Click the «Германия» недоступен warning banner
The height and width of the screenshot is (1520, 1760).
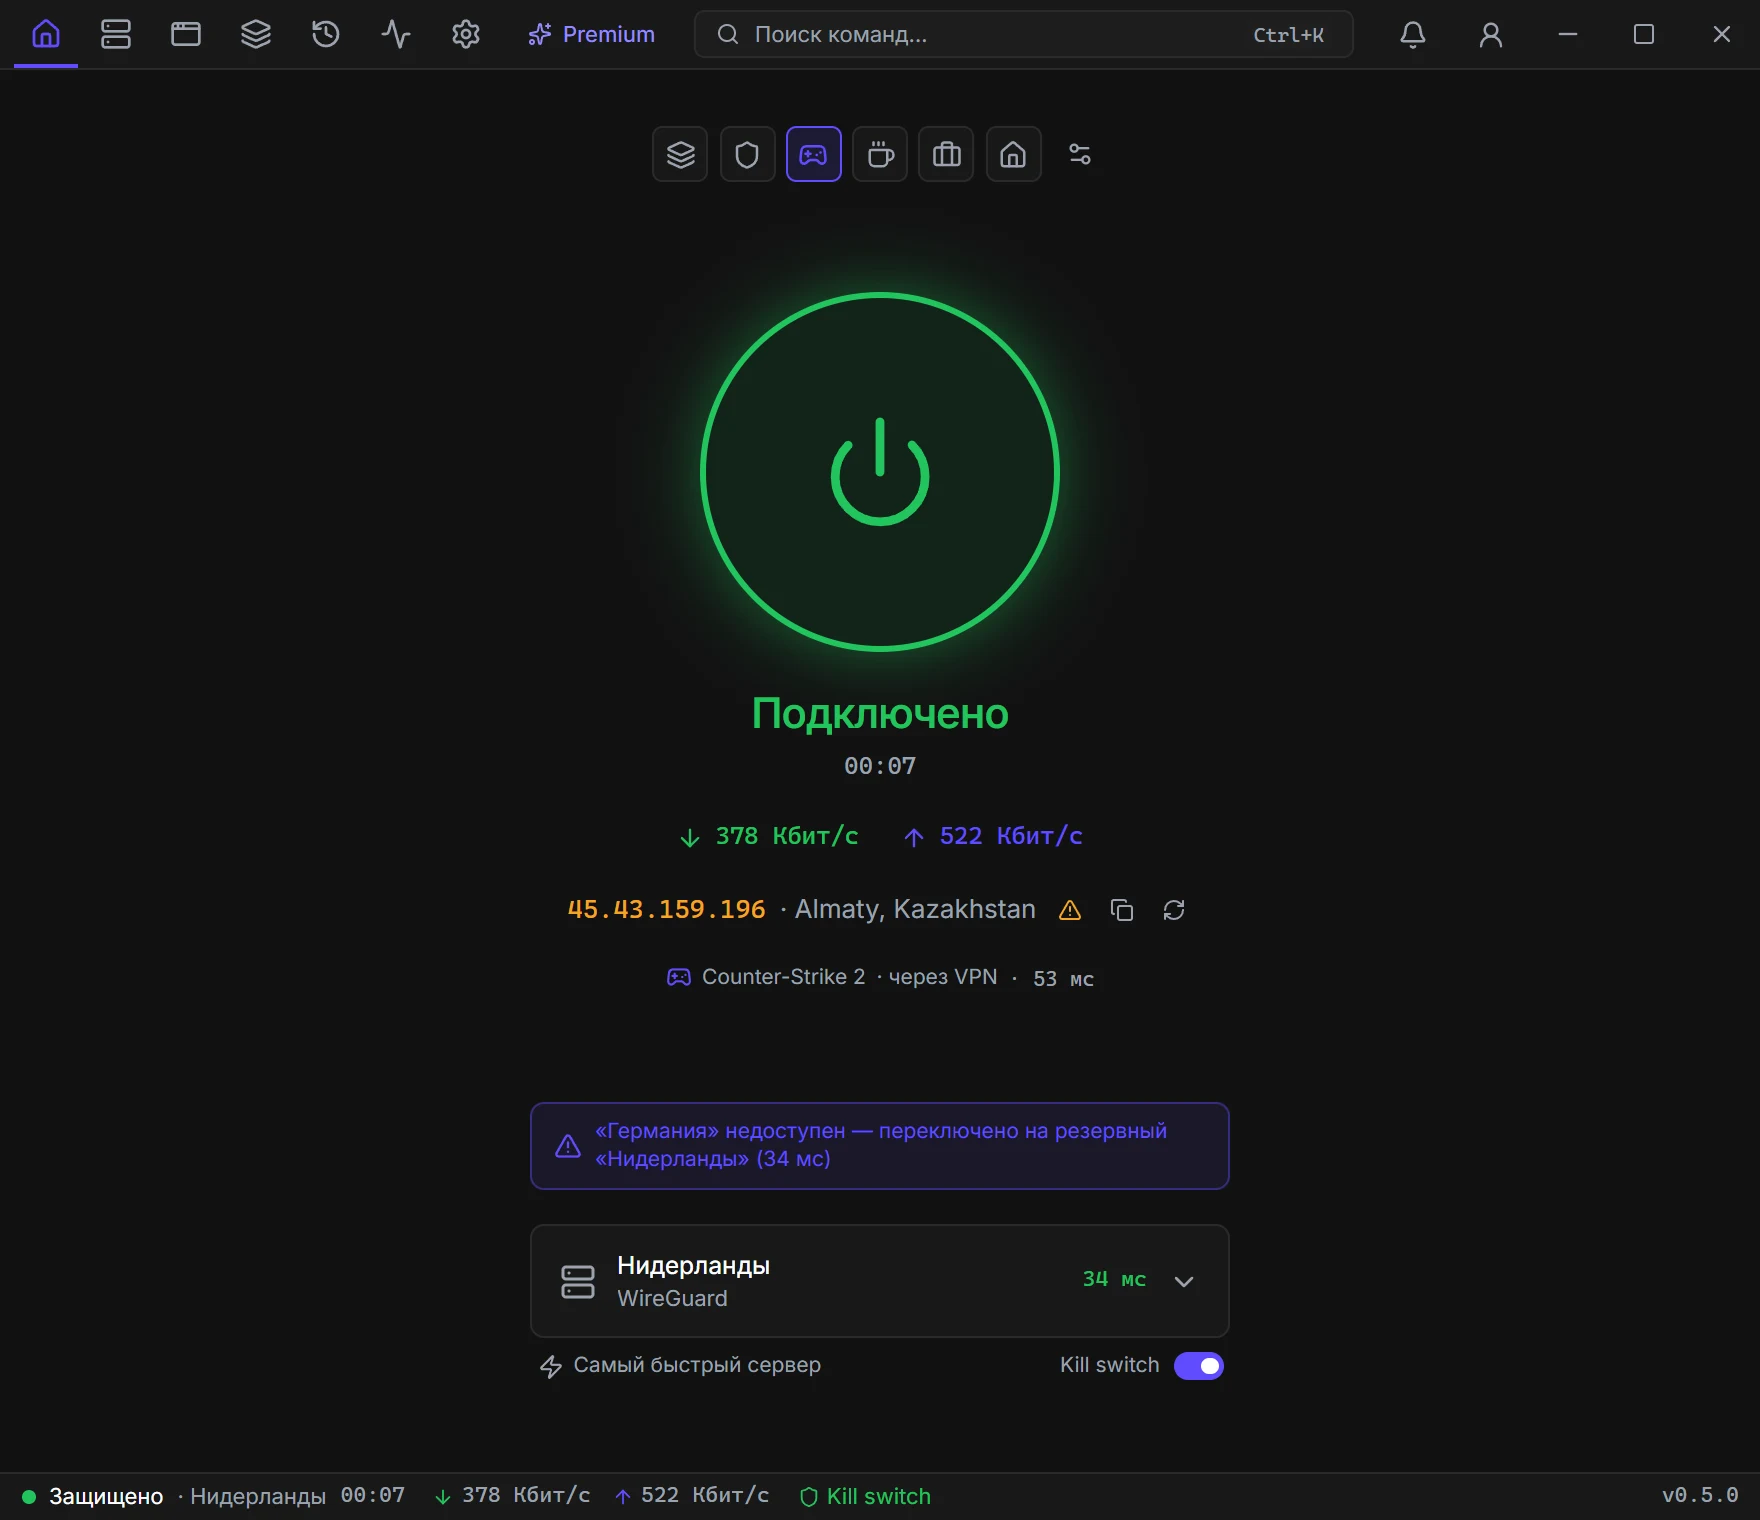[880, 1146]
